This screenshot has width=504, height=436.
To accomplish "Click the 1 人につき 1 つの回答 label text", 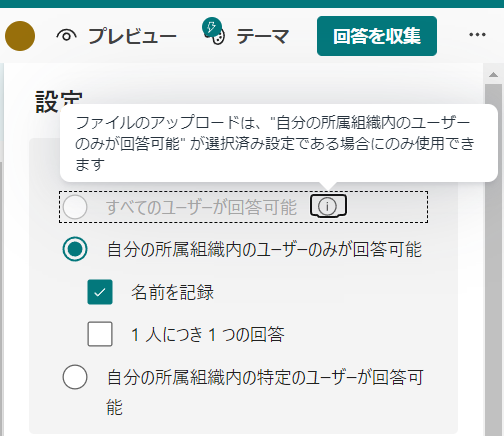I will pyautogui.click(x=208, y=334).
